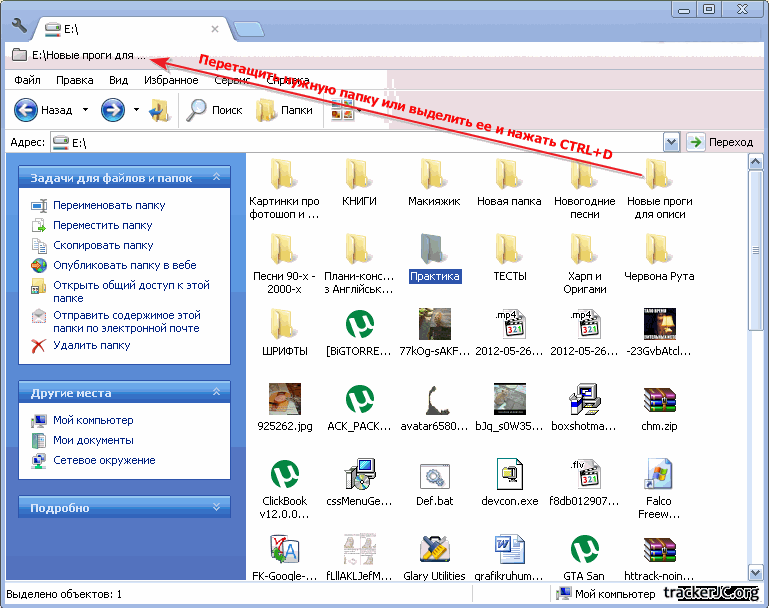Open the Файл menu
Viewport: 769px width, 608px height.
click(x=28, y=80)
